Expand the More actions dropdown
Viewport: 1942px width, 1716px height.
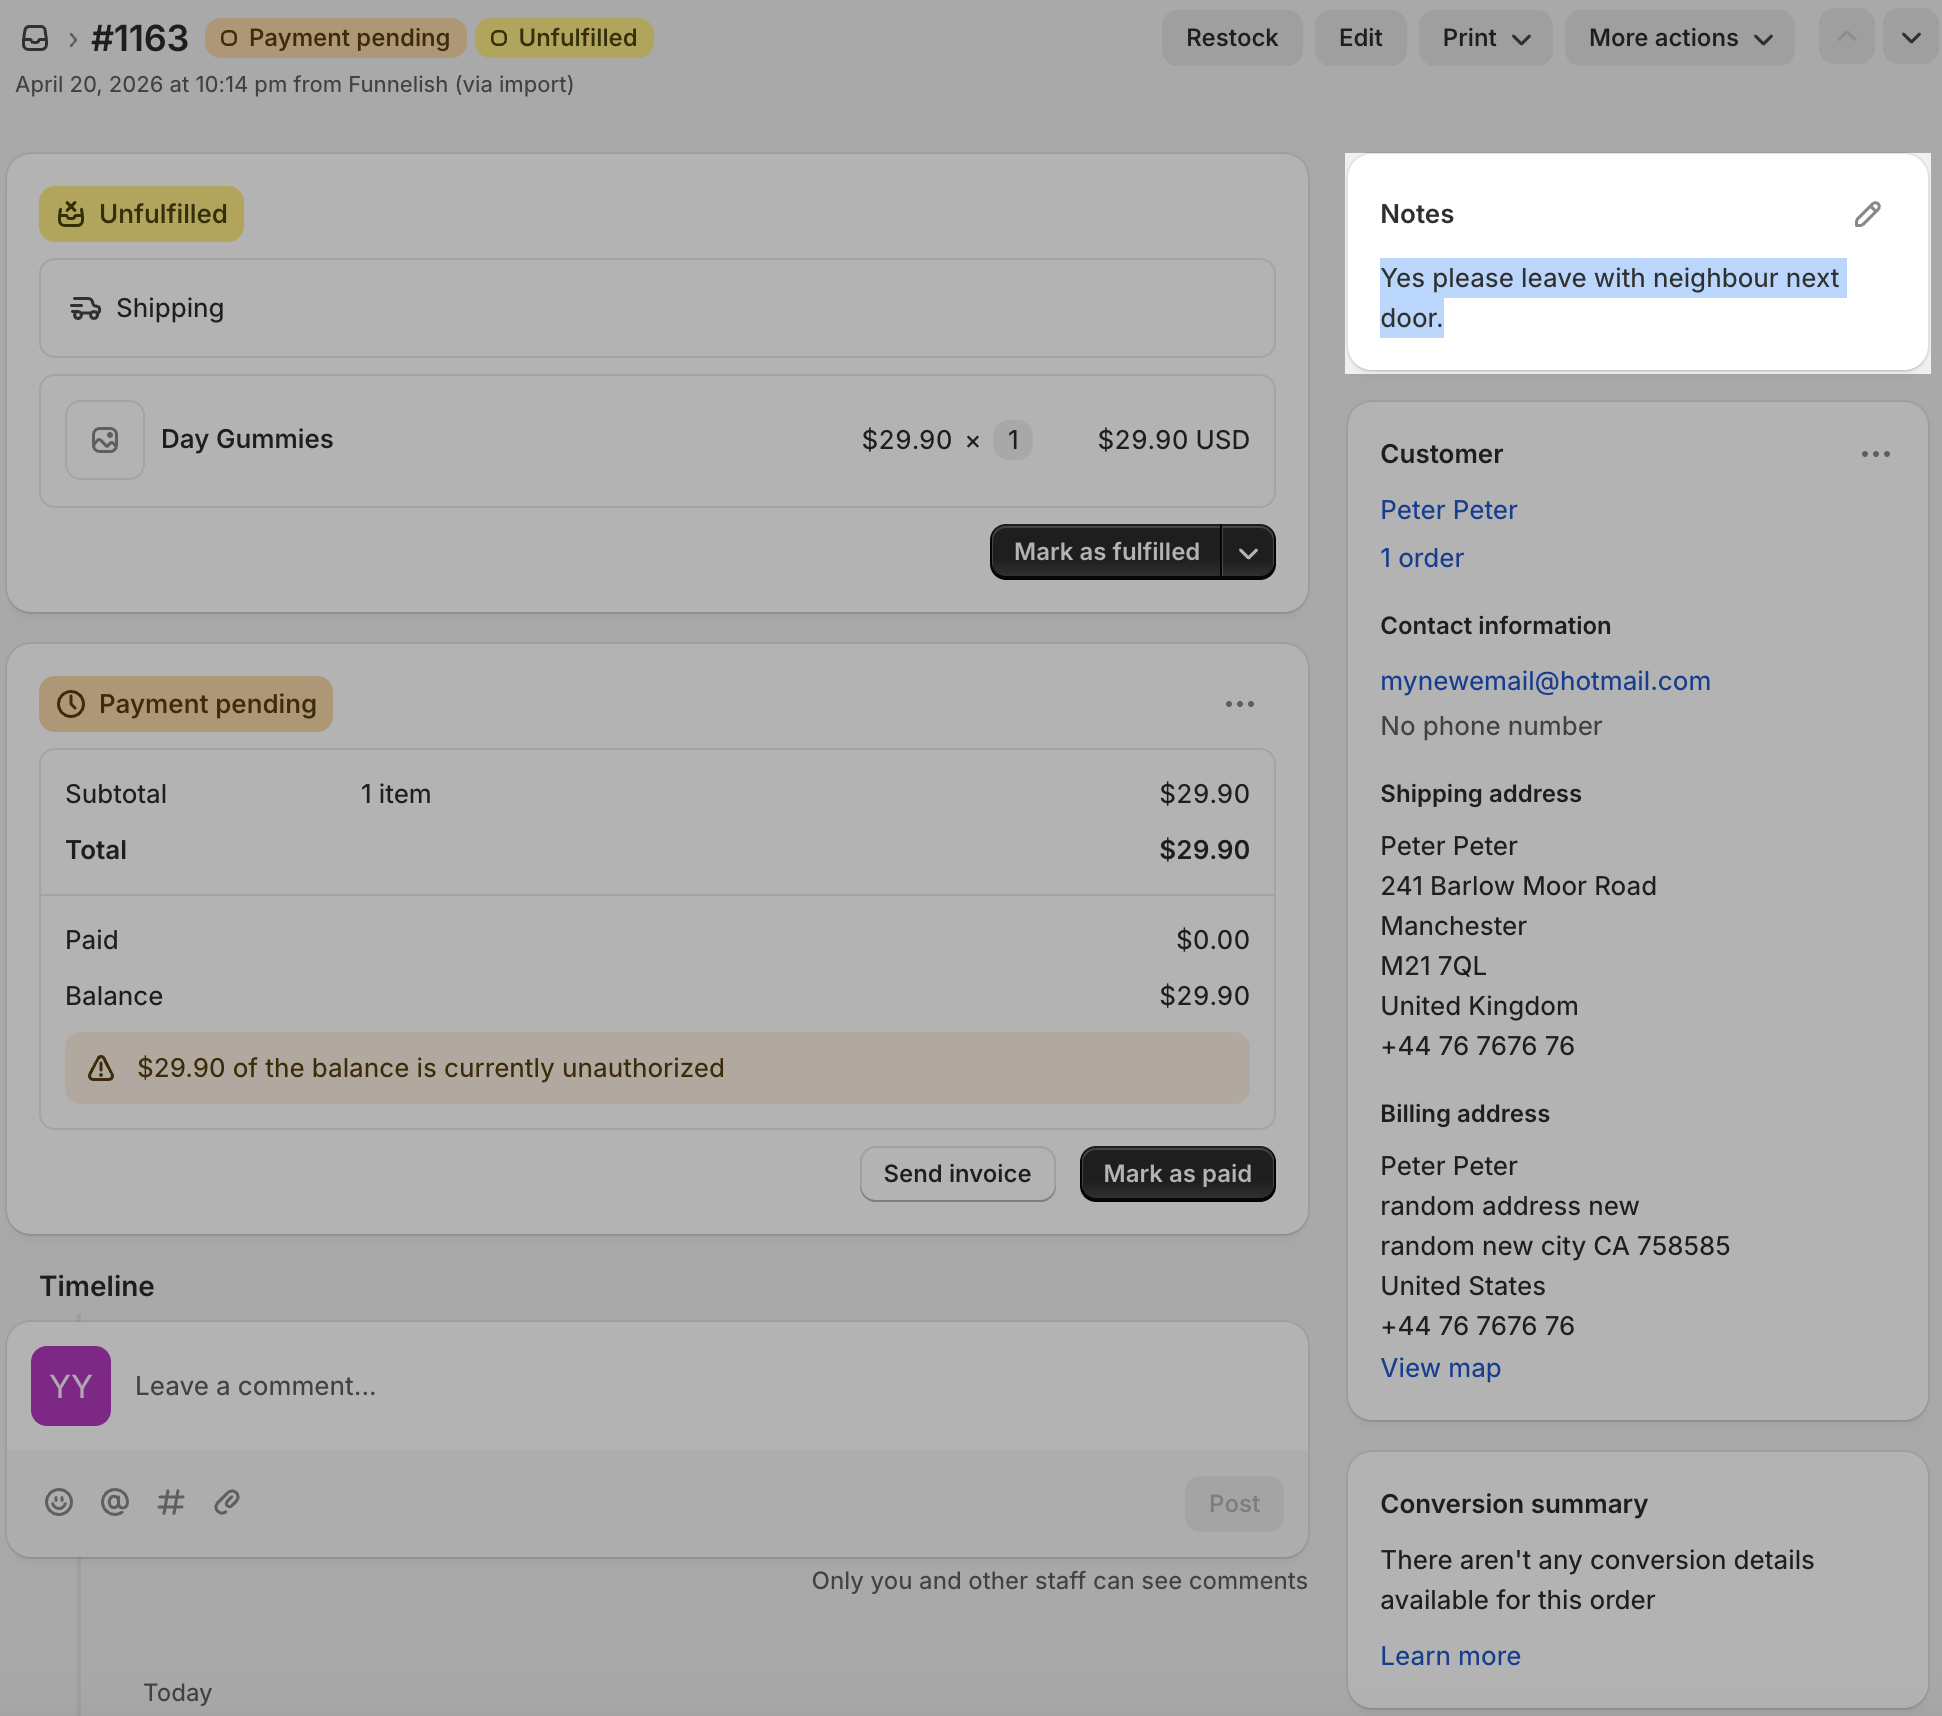1679,38
